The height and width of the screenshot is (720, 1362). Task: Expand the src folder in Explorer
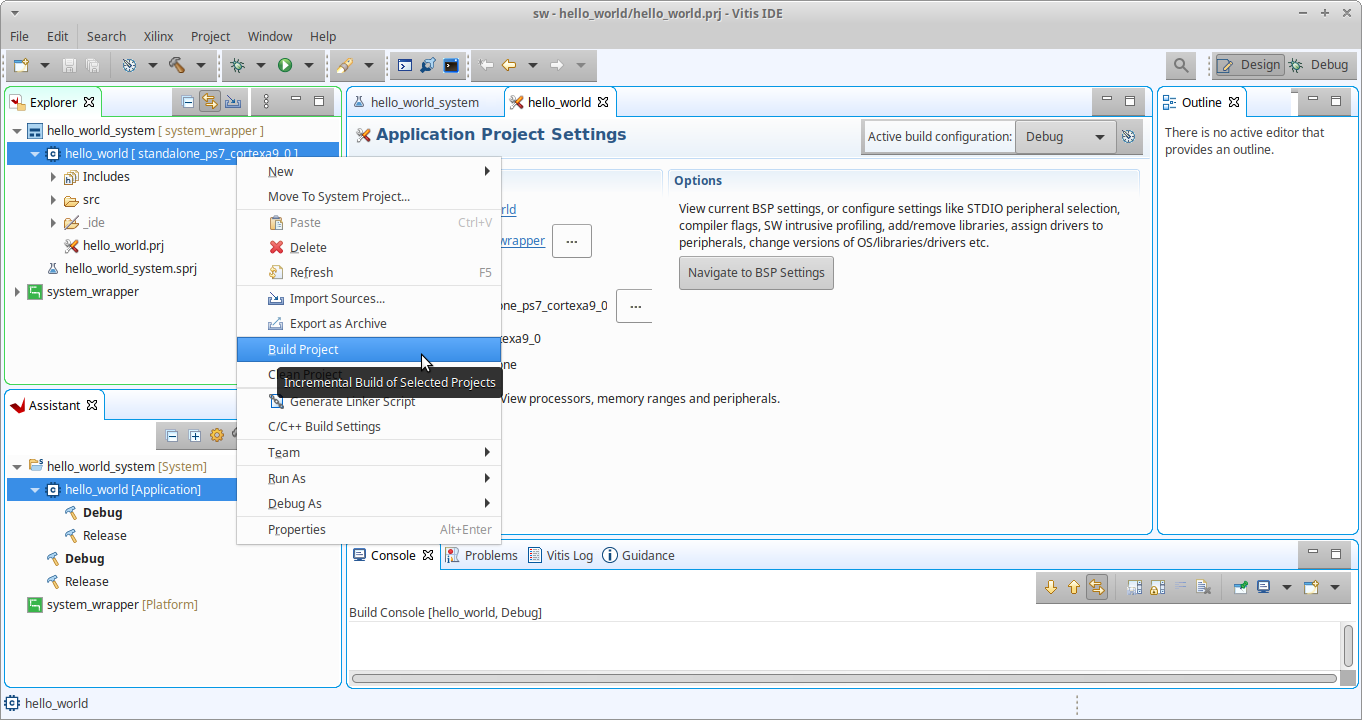click(x=53, y=200)
